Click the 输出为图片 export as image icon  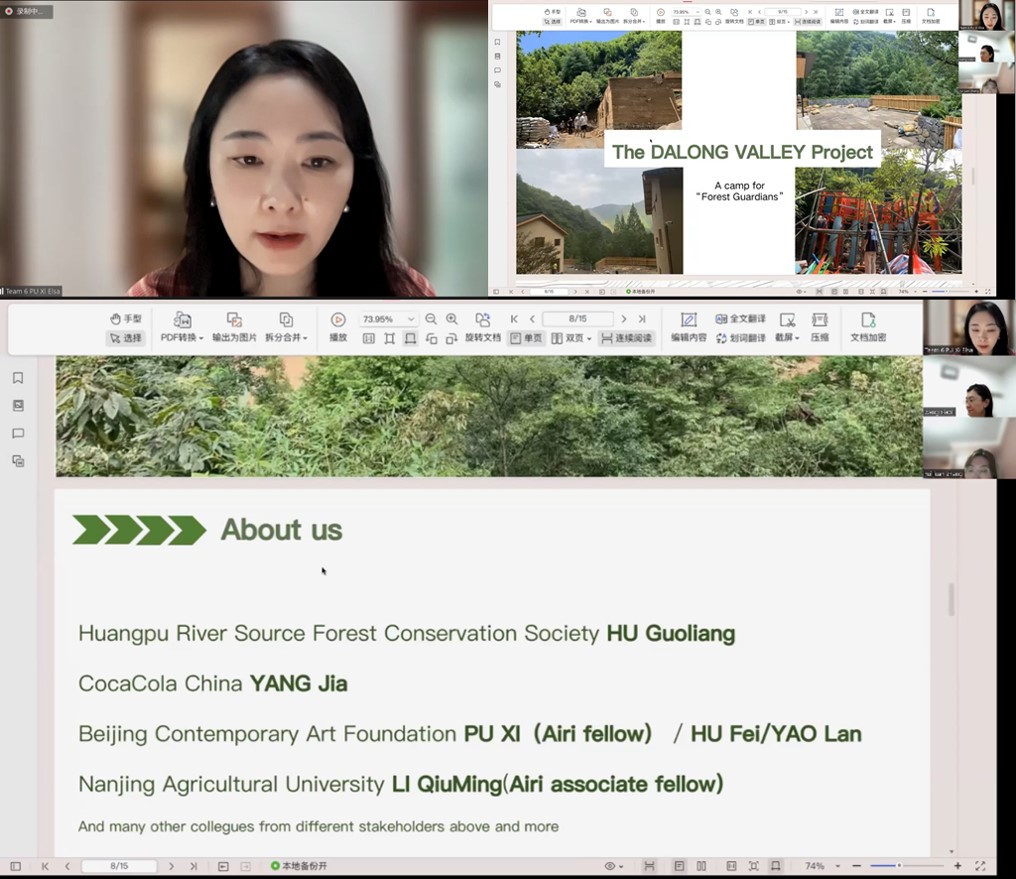234,320
